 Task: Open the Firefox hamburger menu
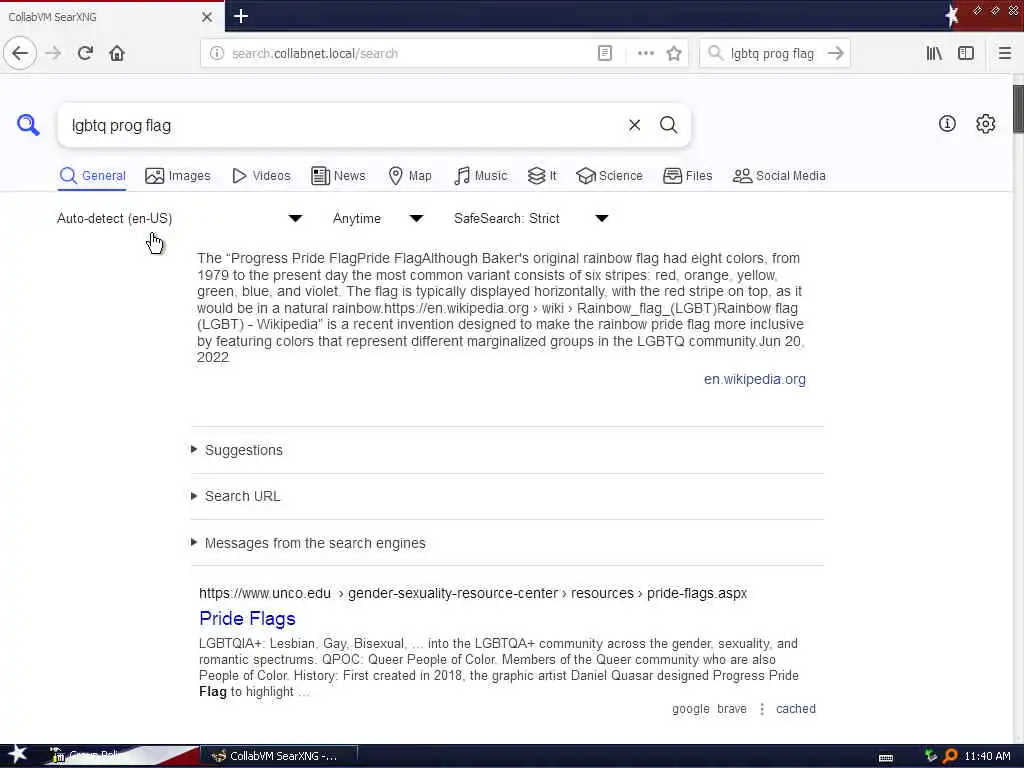pos(1004,54)
